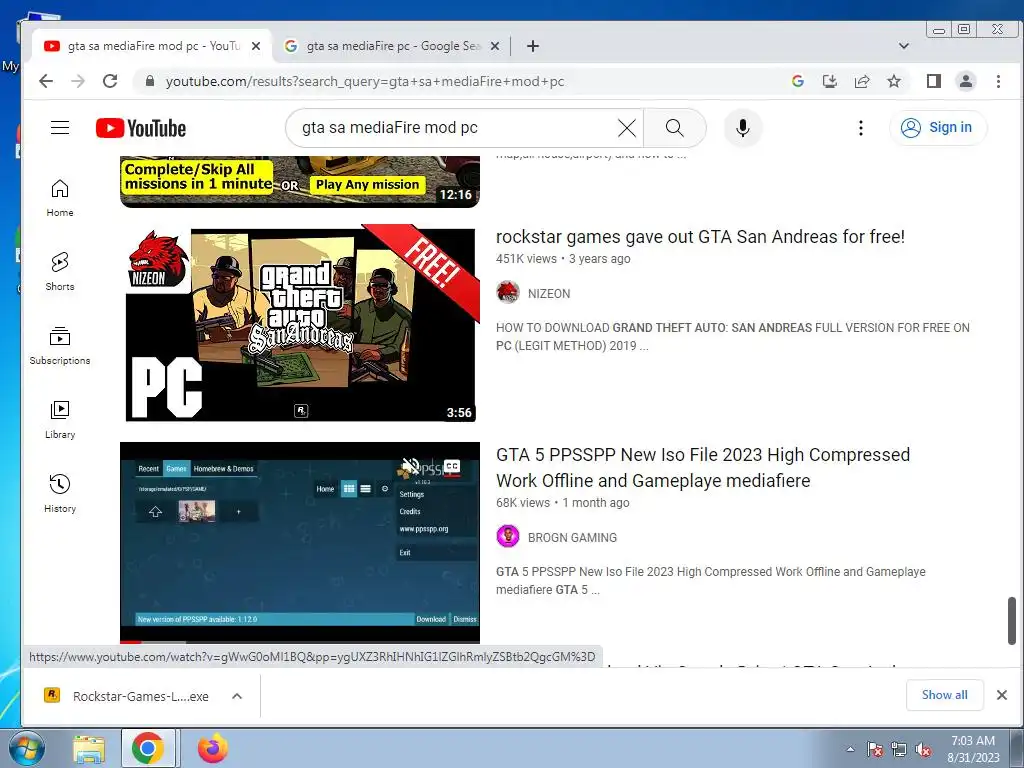Open the video 'rockstar games gave out GTA San Andreas for free!'
1024x768 pixels.
tap(700, 236)
